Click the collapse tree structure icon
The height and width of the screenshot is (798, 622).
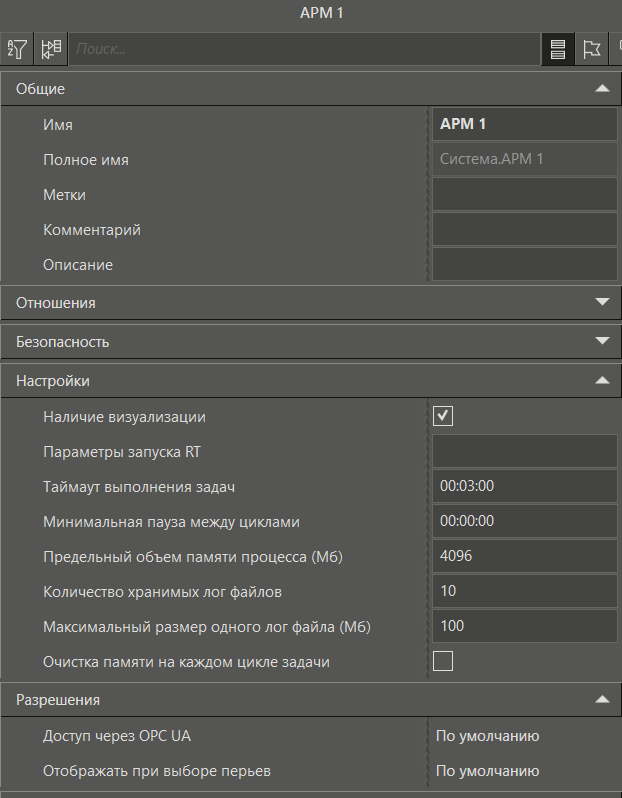51,49
